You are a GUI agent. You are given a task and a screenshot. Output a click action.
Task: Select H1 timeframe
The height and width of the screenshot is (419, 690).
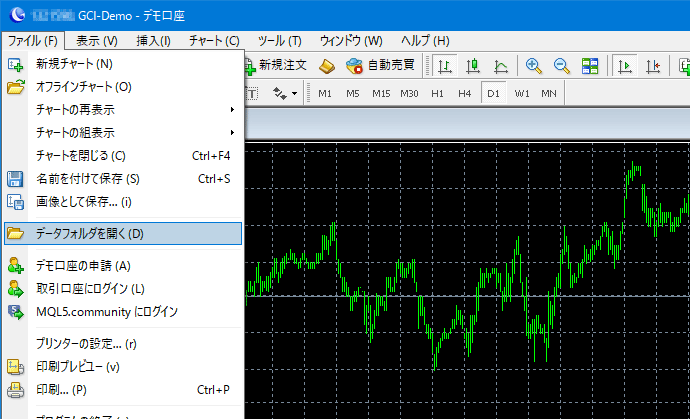tap(437, 93)
